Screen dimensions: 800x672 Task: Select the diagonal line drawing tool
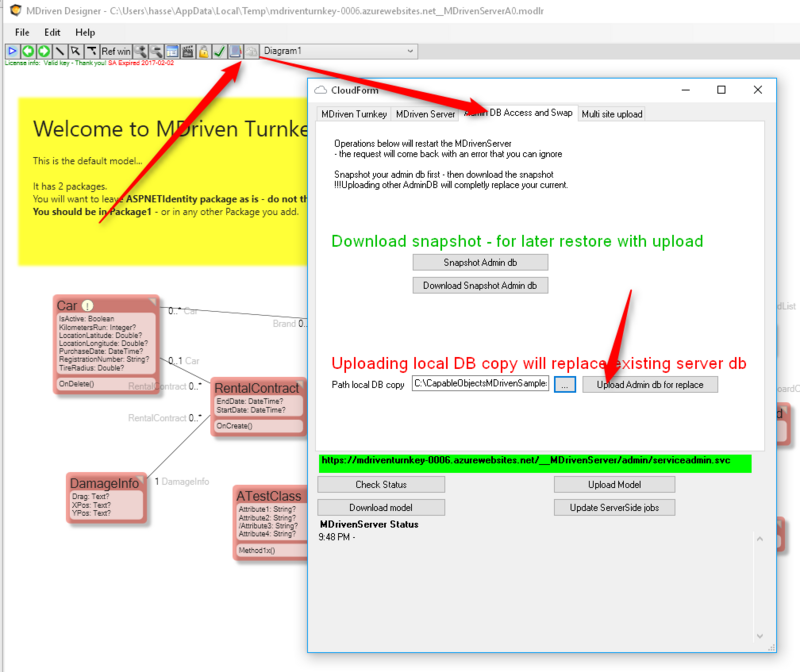click(60, 51)
